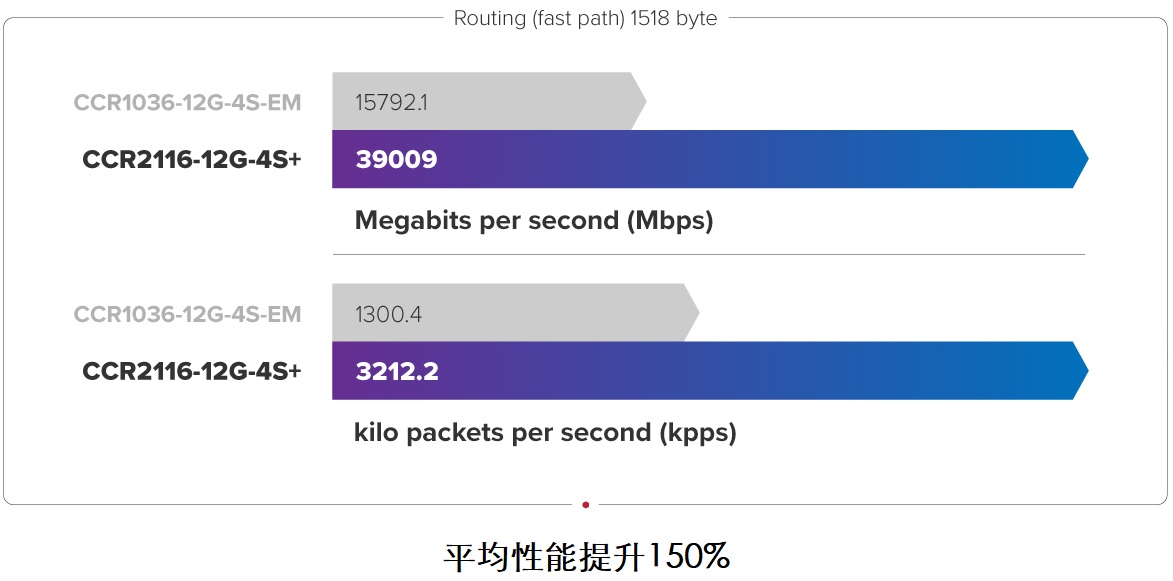Click the red dot indicator below the chart
The image size is (1173, 581).
586,505
